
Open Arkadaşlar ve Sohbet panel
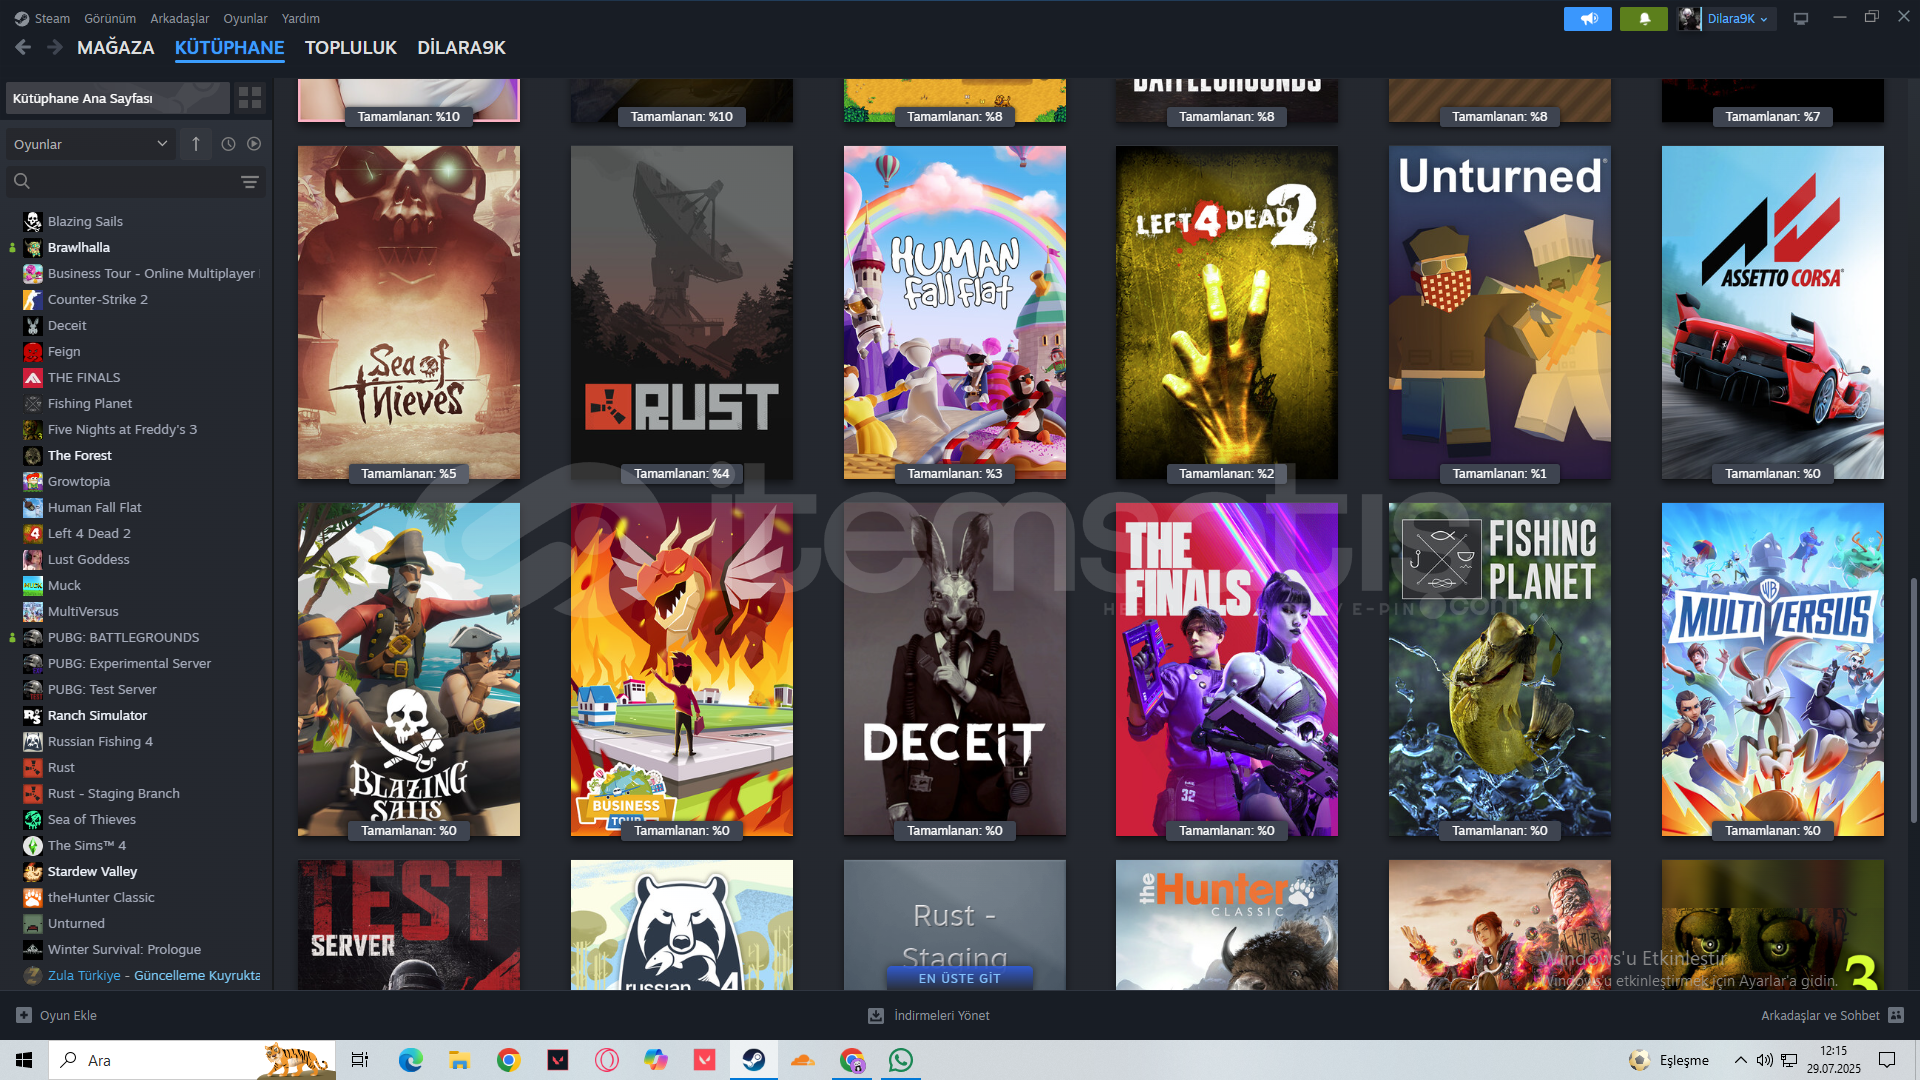click(1832, 1015)
